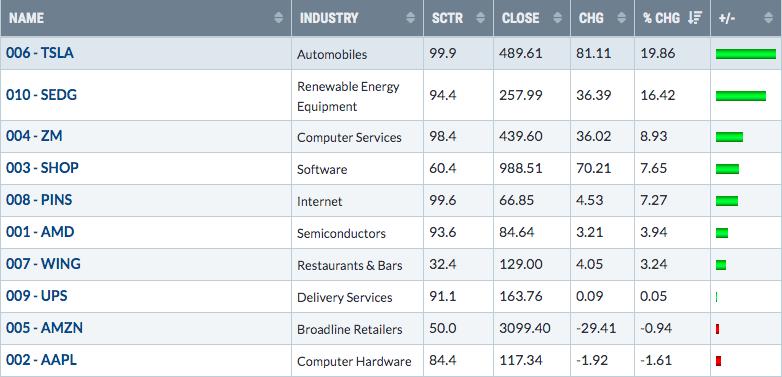Sort by +/- column arrow icon

[768, 18]
